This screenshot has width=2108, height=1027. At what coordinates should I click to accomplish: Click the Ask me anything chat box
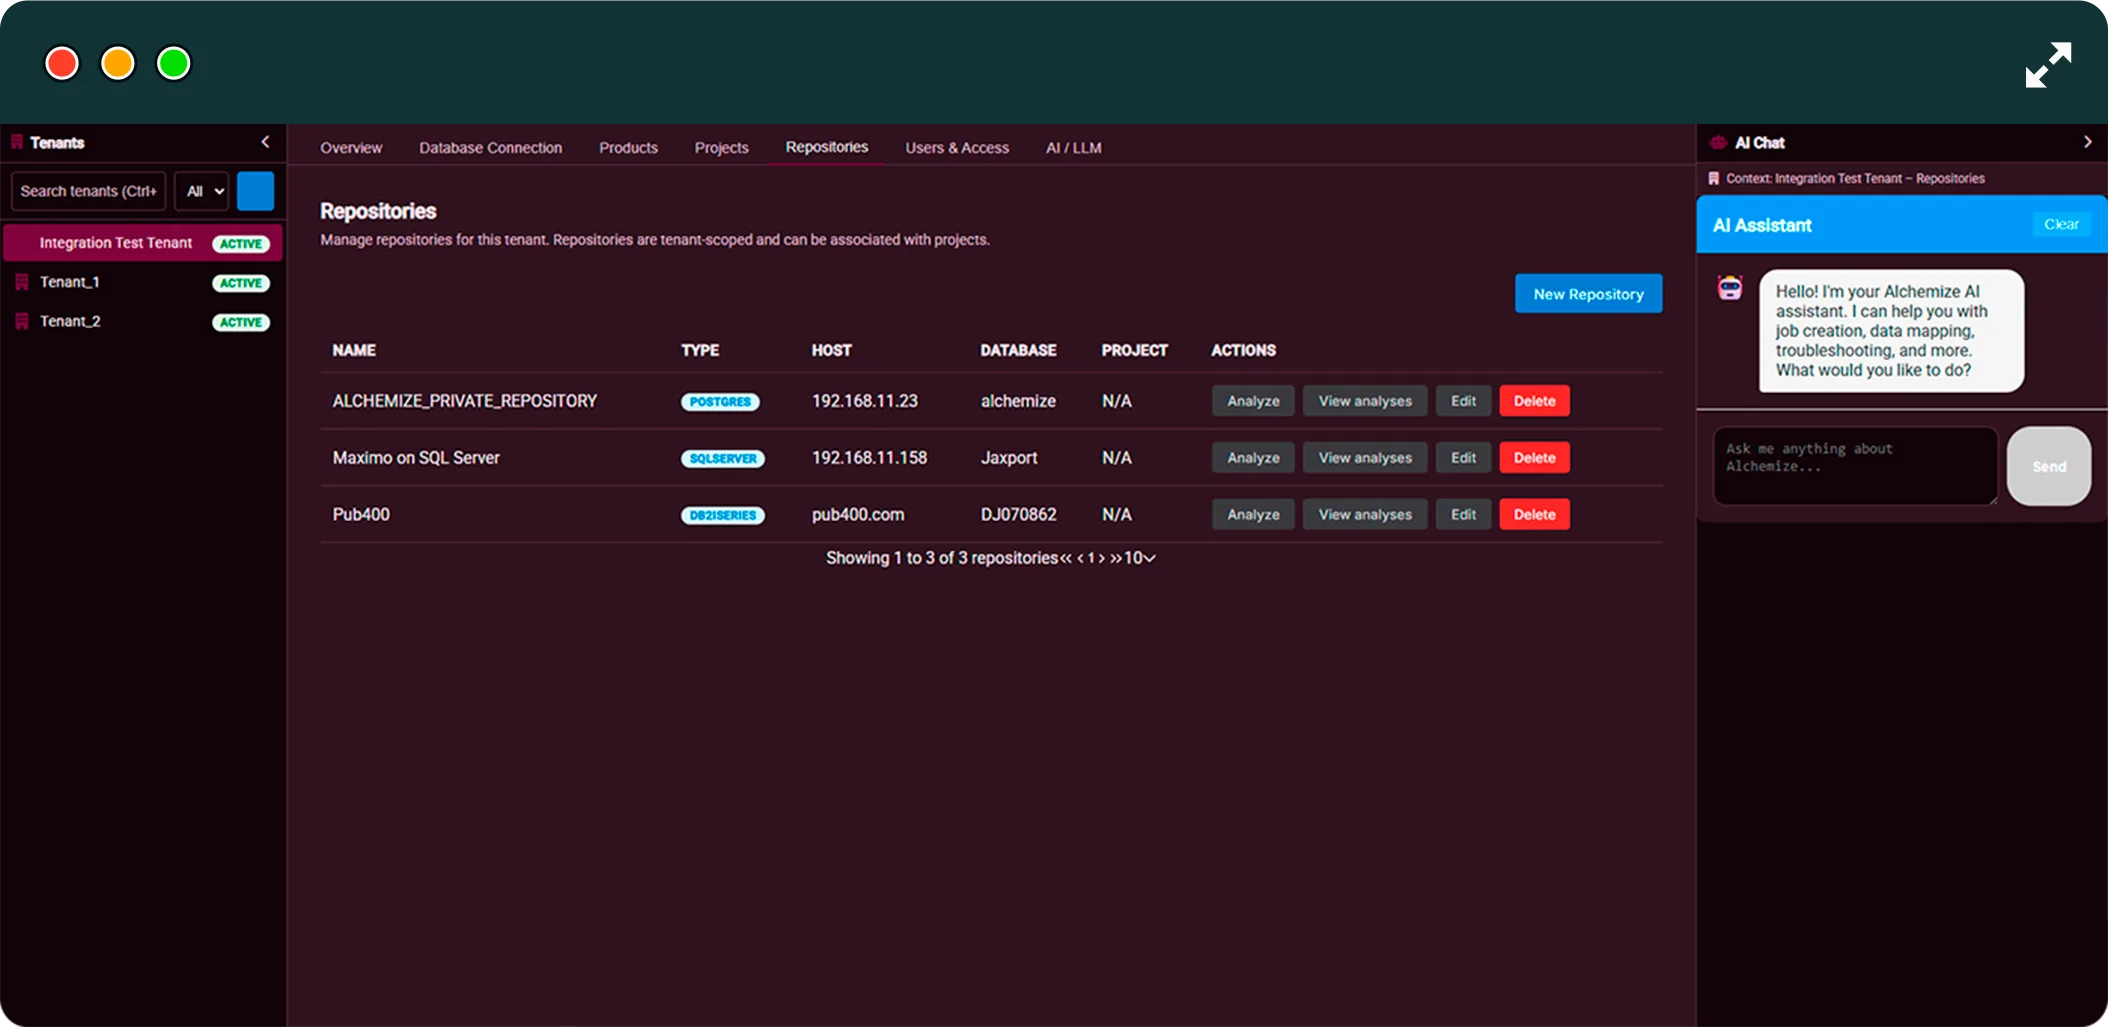coord(1855,466)
